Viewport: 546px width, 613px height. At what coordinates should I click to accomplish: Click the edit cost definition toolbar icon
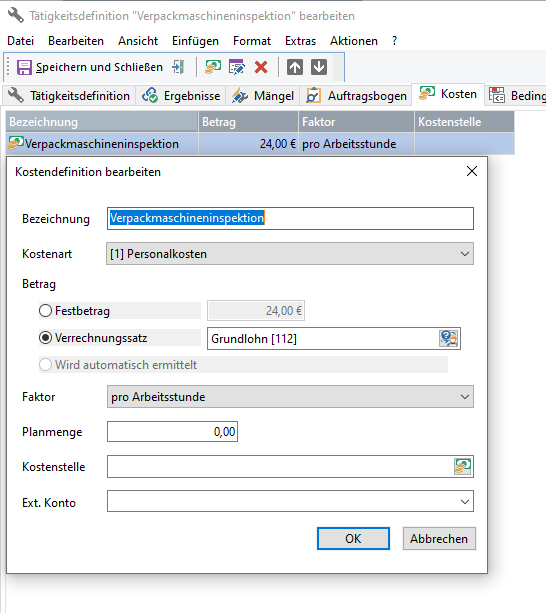pos(237,67)
